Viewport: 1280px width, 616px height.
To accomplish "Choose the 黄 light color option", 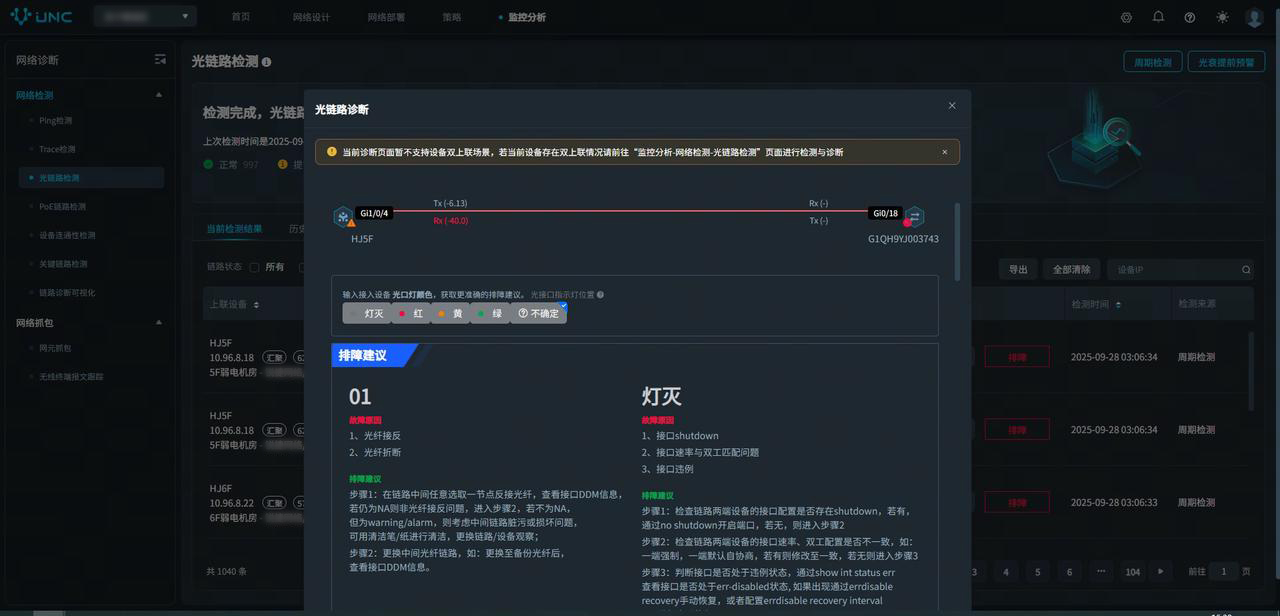I will [x=451, y=313].
